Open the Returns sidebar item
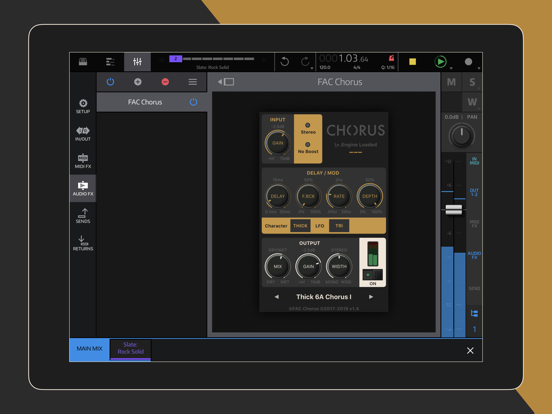This screenshot has height=414, width=552. tap(83, 243)
